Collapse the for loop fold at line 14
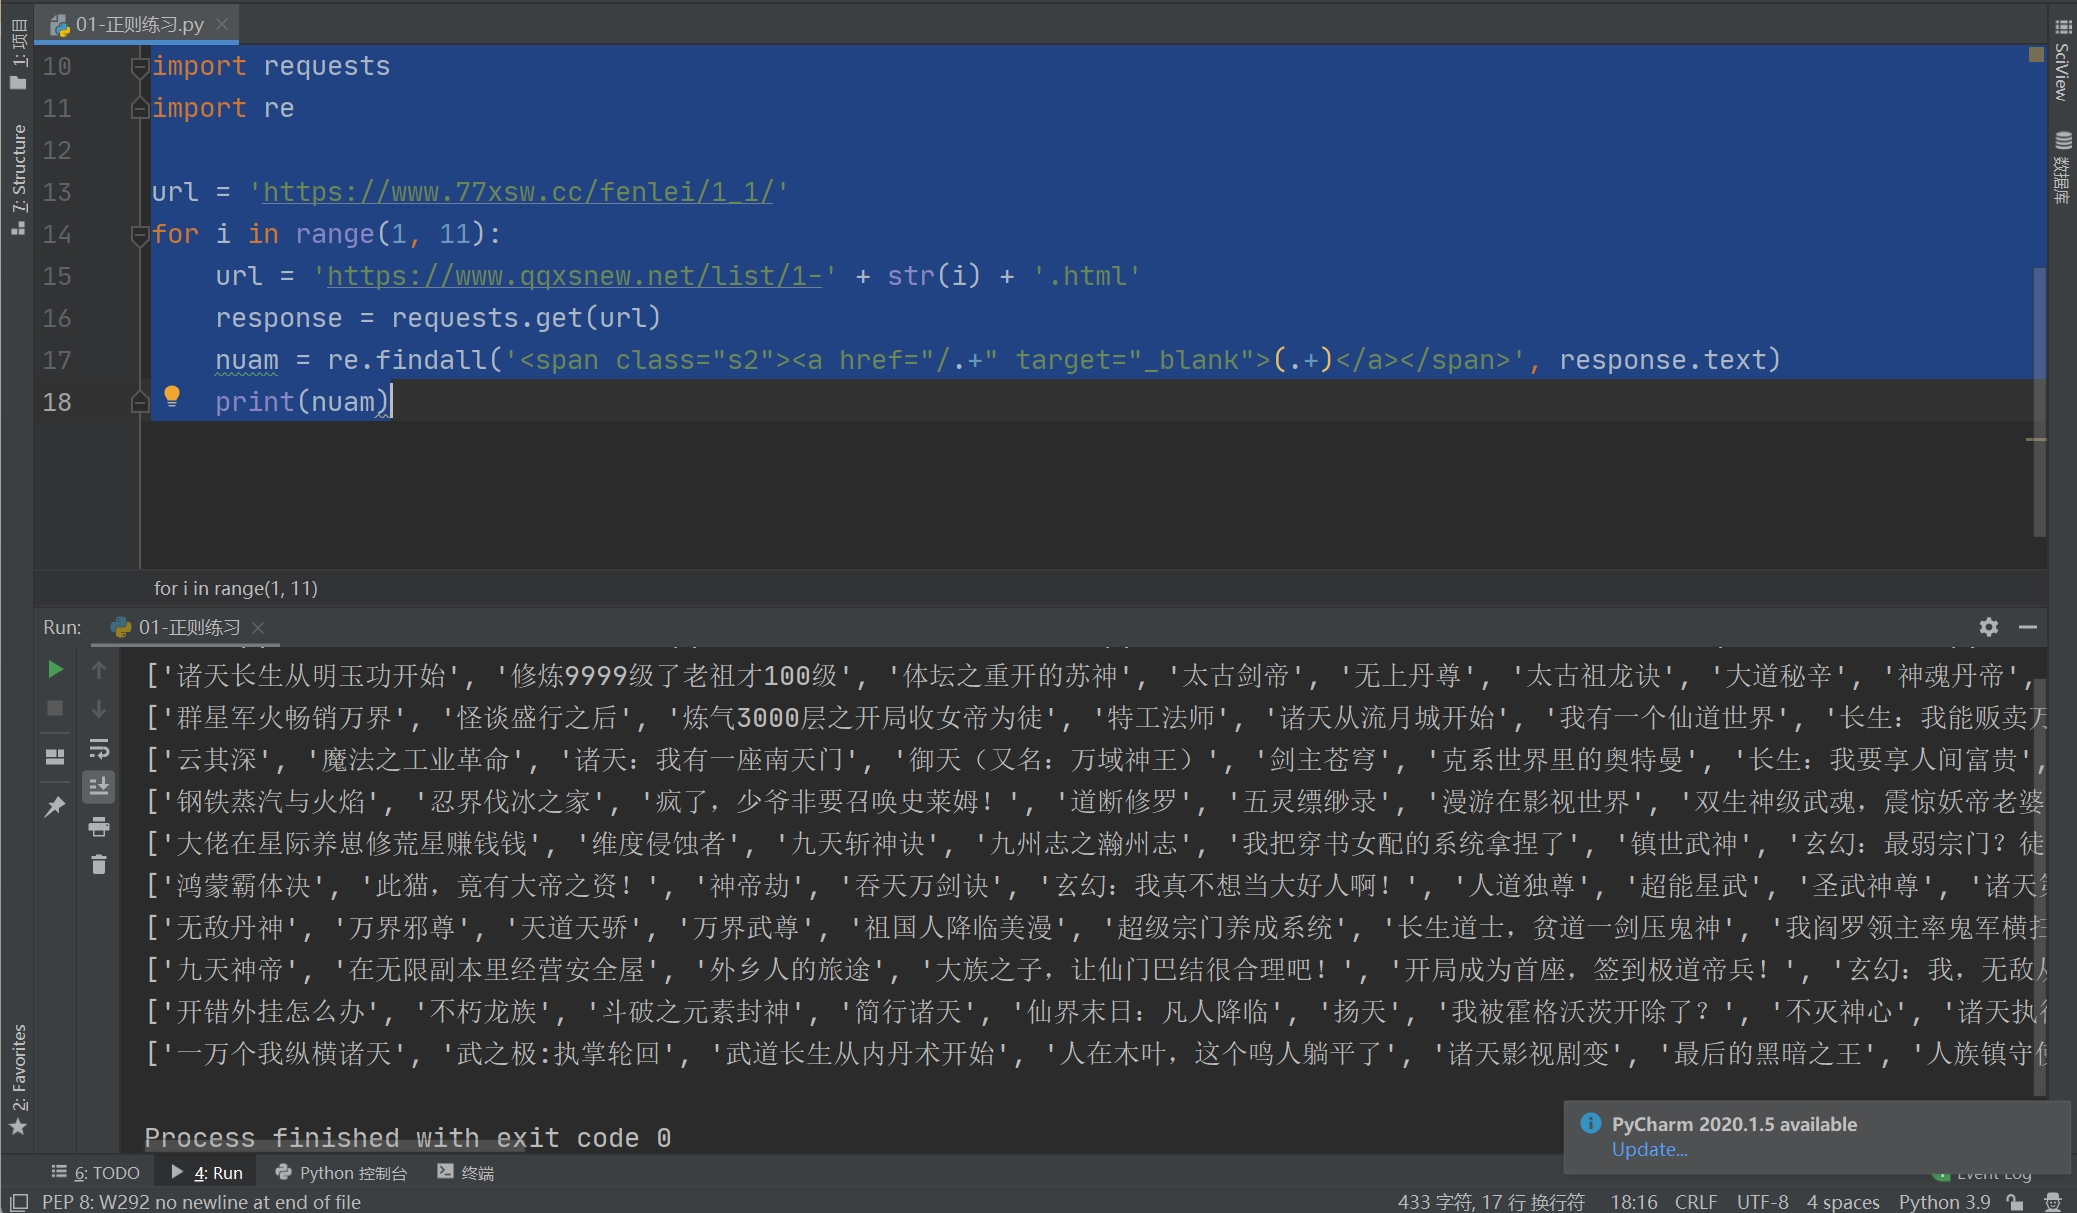This screenshot has width=2077, height=1213. pyautogui.click(x=140, y=235)
